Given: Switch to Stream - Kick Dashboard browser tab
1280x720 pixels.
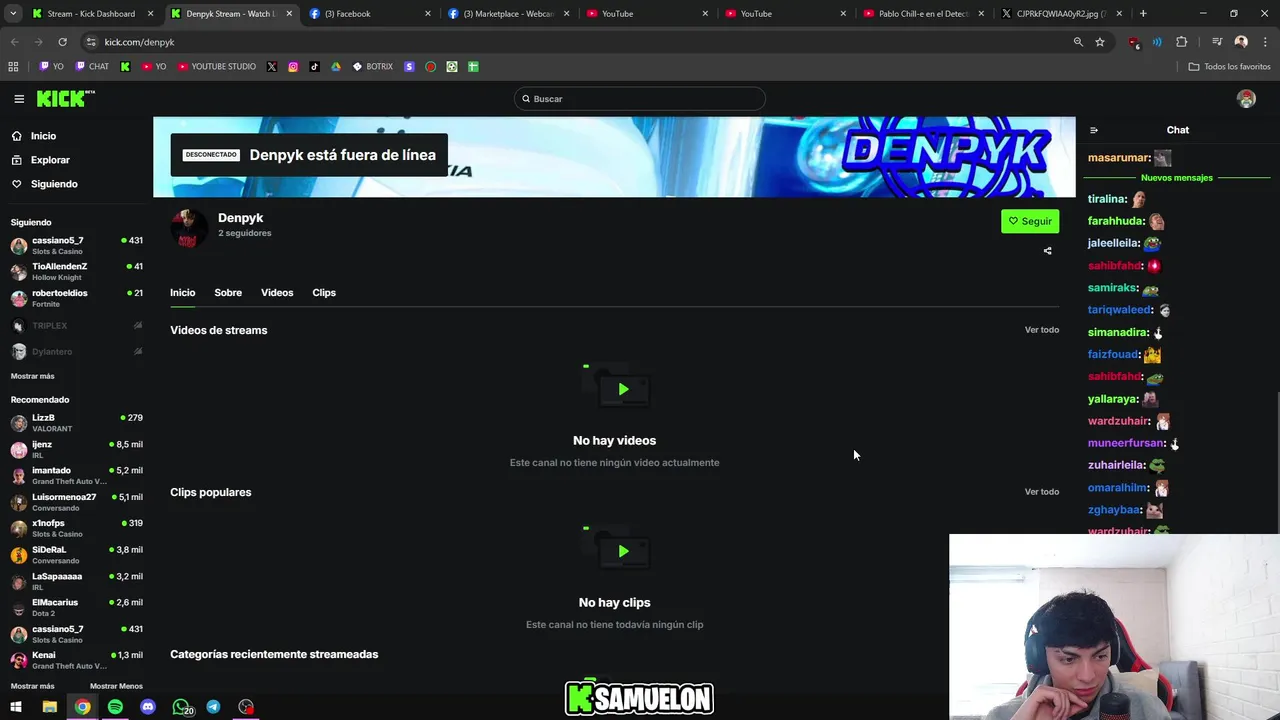Looking at the screenshot, I should [93, 14].
